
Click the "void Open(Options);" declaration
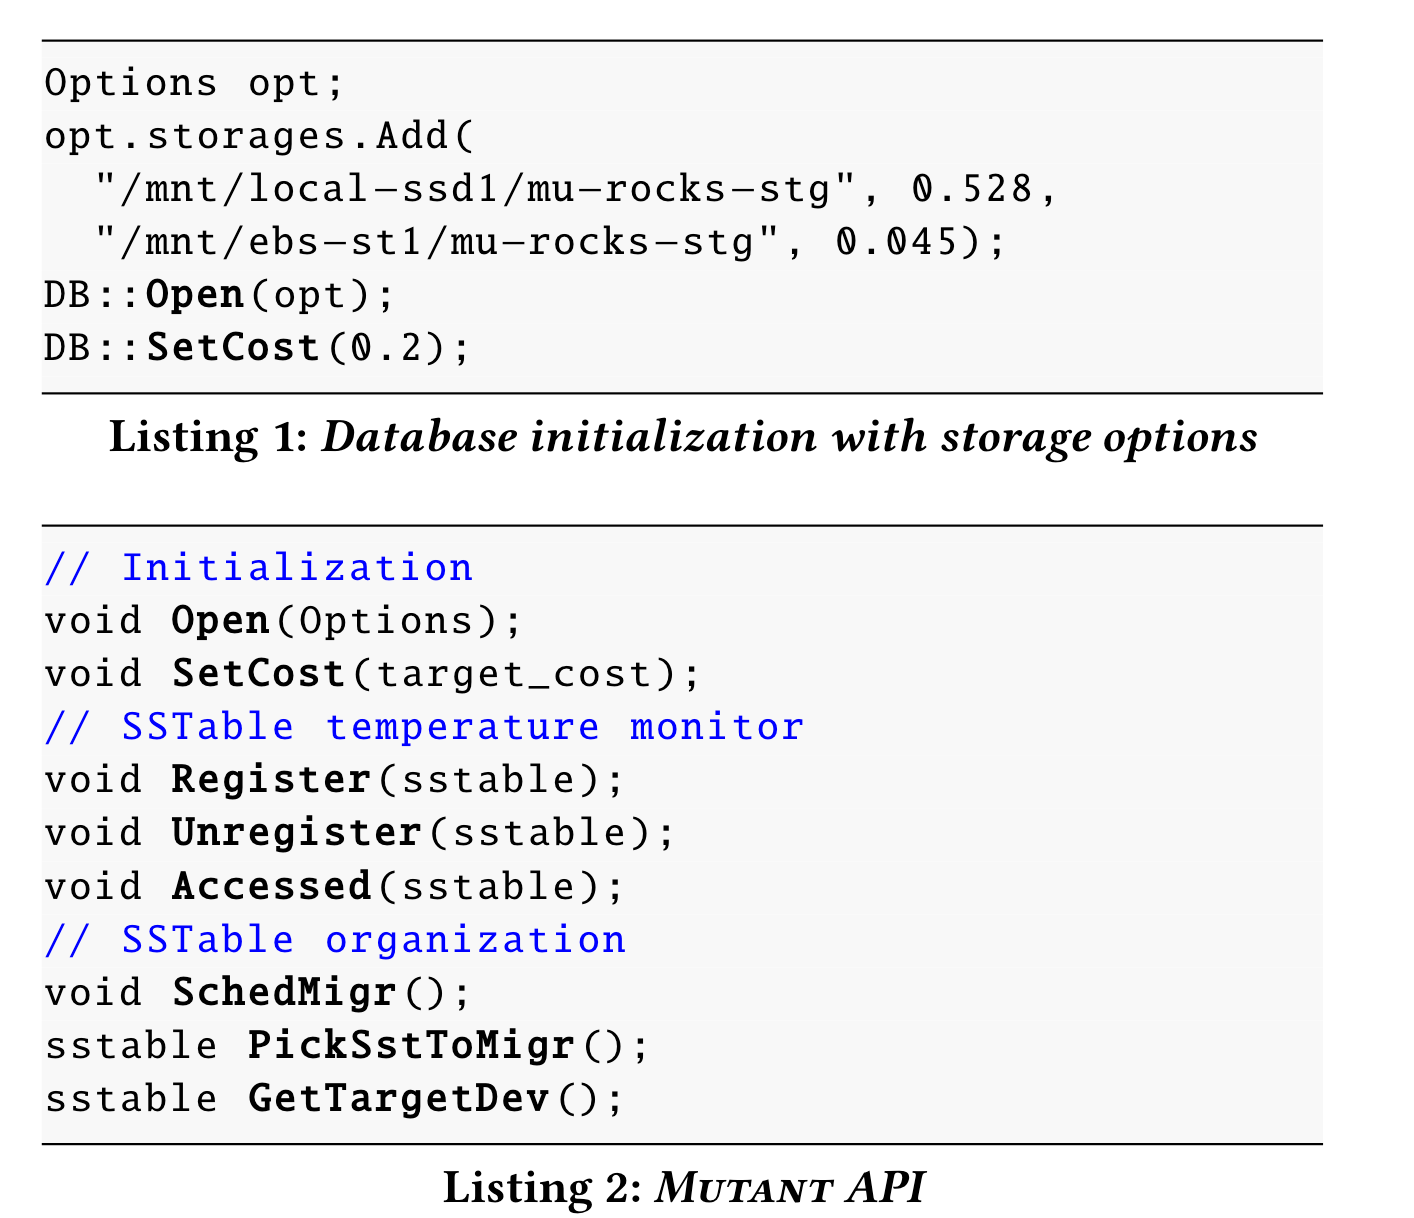pyautogui.click(x=283, y=621)
